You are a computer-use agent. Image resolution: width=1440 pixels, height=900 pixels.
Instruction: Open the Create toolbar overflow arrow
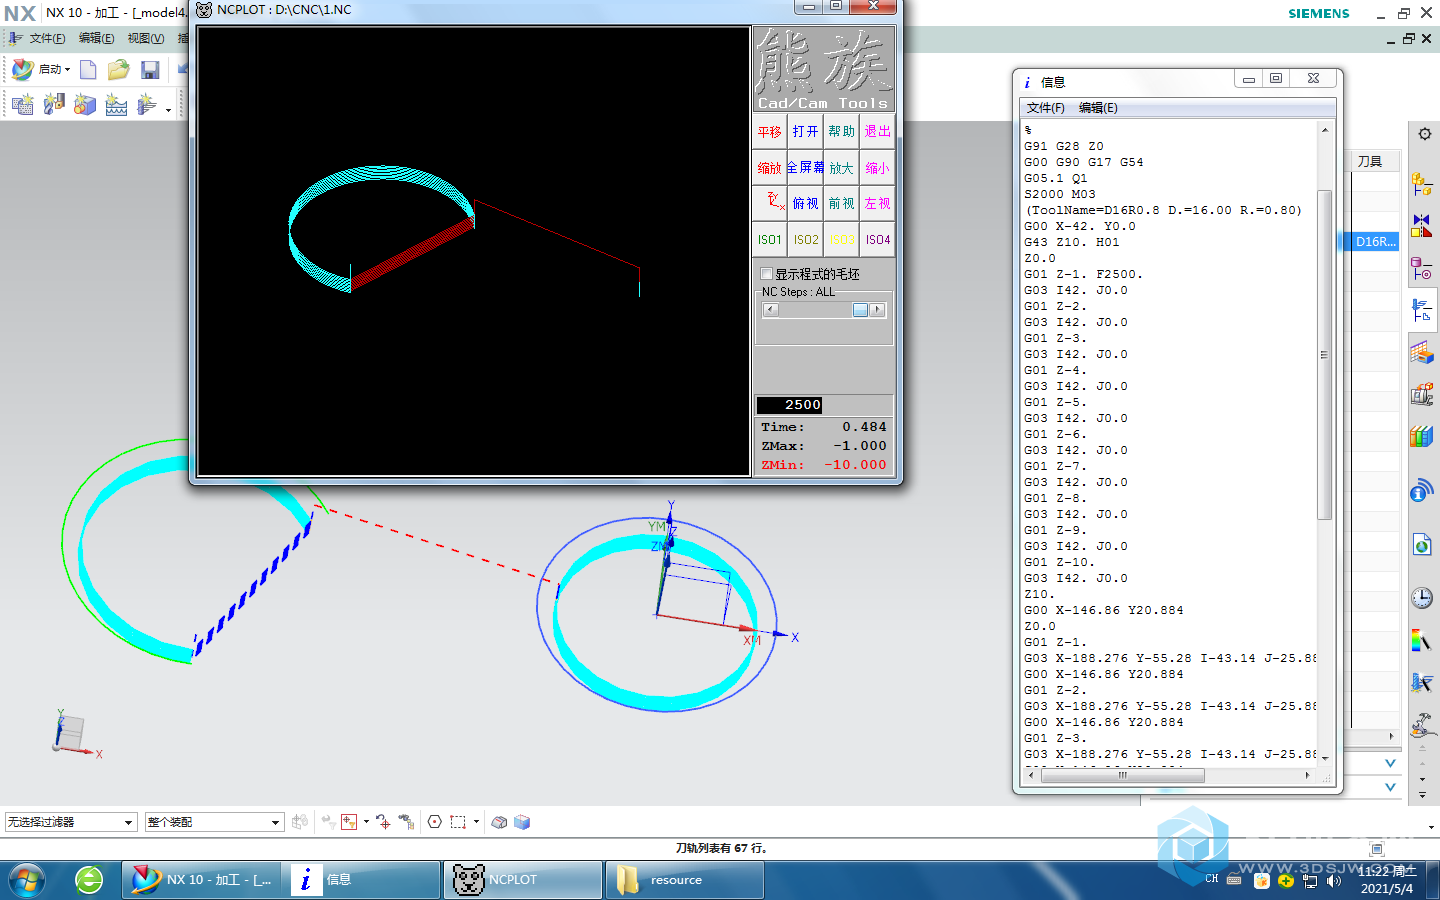click(x=168, y=109)
